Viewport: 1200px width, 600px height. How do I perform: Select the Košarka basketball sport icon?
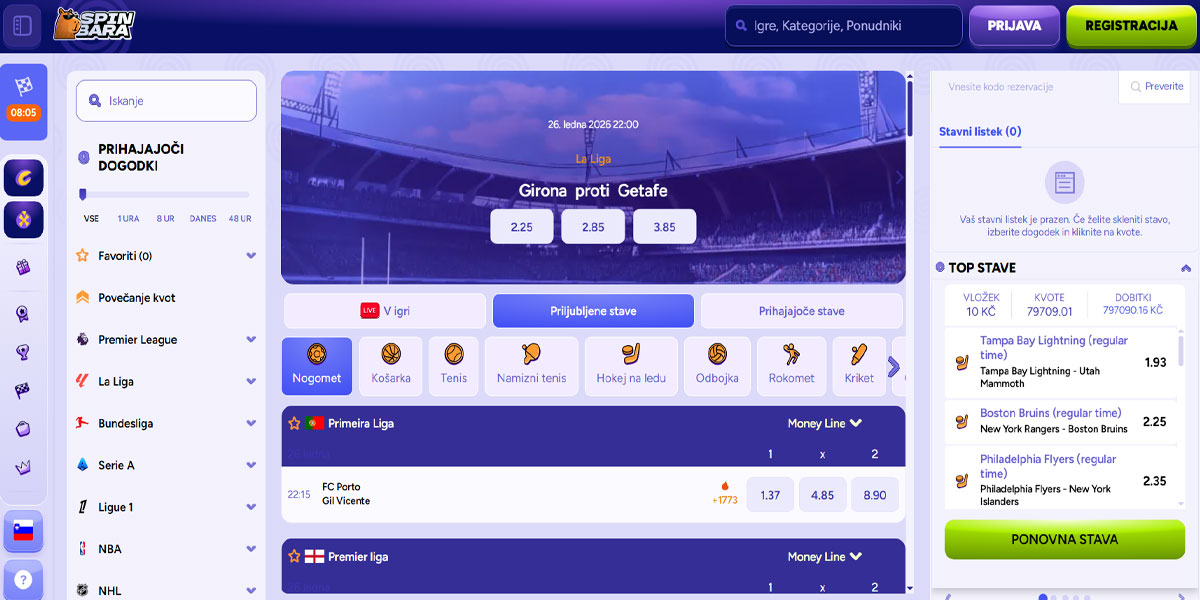coord(391,366)
